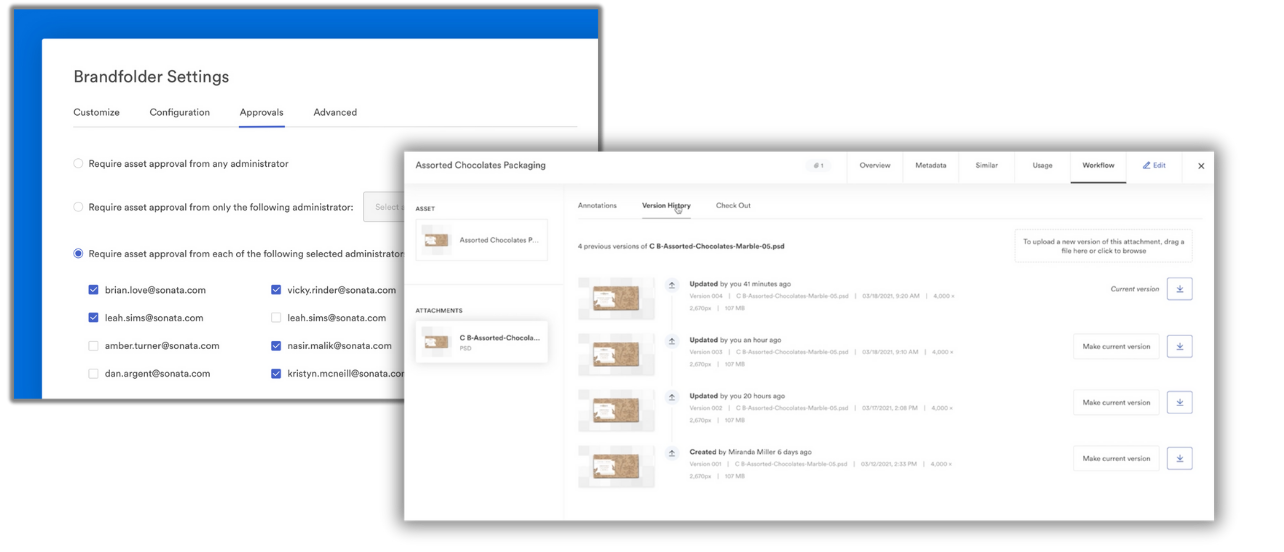Open the Similar assets tab
This screenshot has width=1284, height=552.
(x=987, y=165)
